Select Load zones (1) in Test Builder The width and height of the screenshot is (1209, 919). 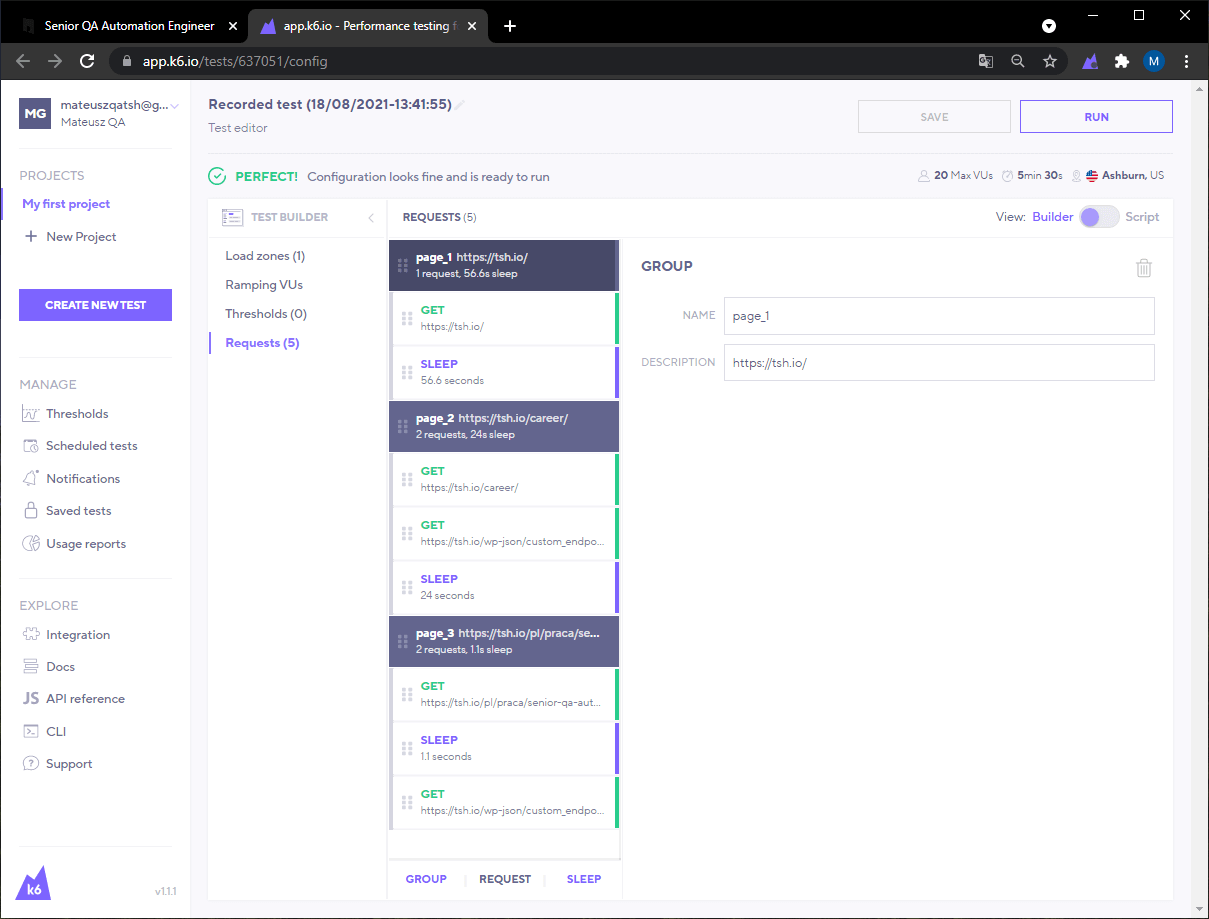pyautogui.click(x=265, y=256)
